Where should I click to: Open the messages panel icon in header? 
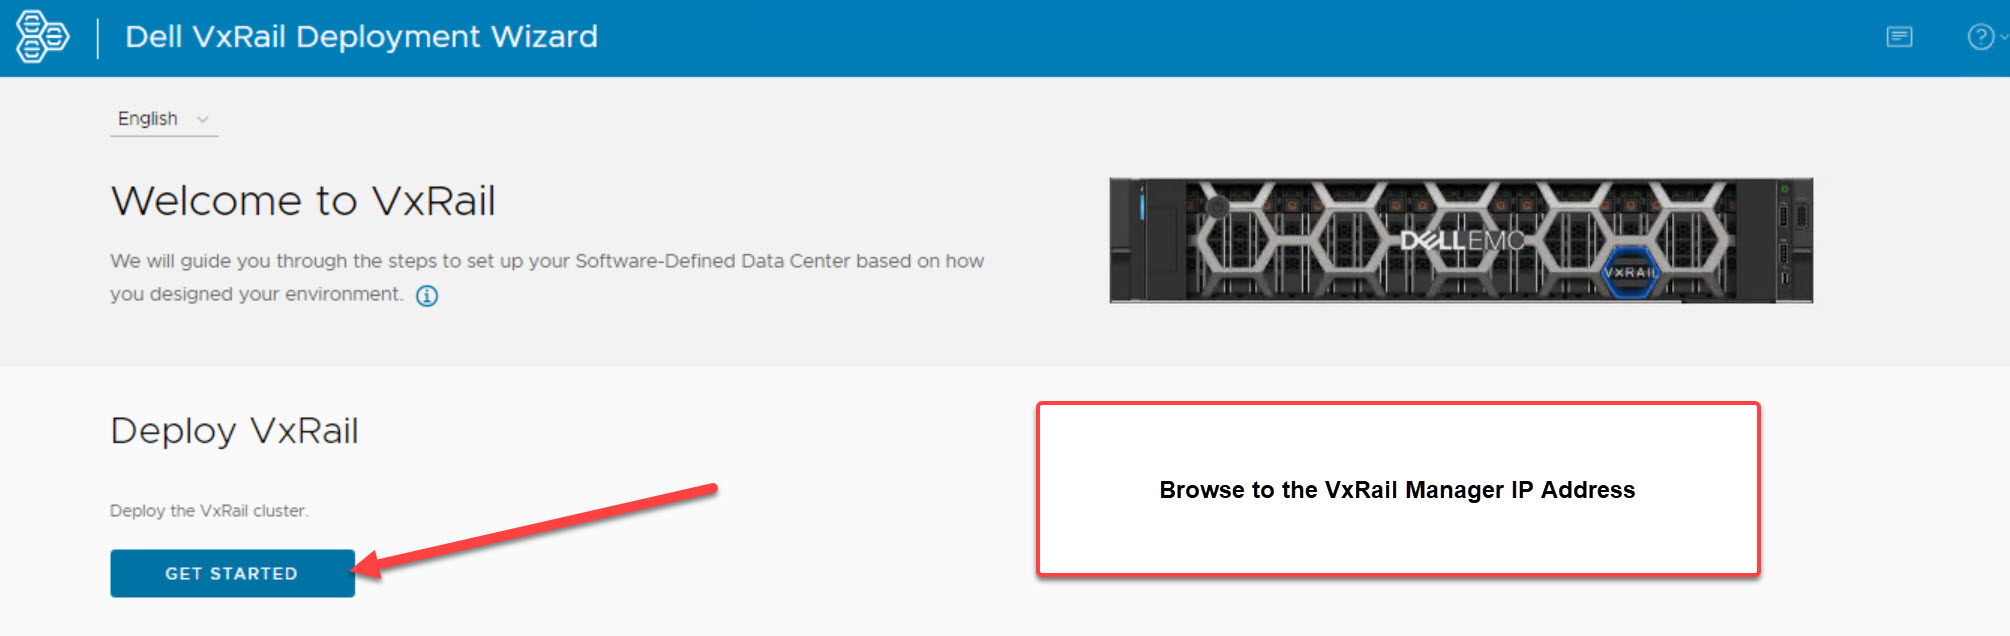pyautogui.click(x=1899, y=37)
